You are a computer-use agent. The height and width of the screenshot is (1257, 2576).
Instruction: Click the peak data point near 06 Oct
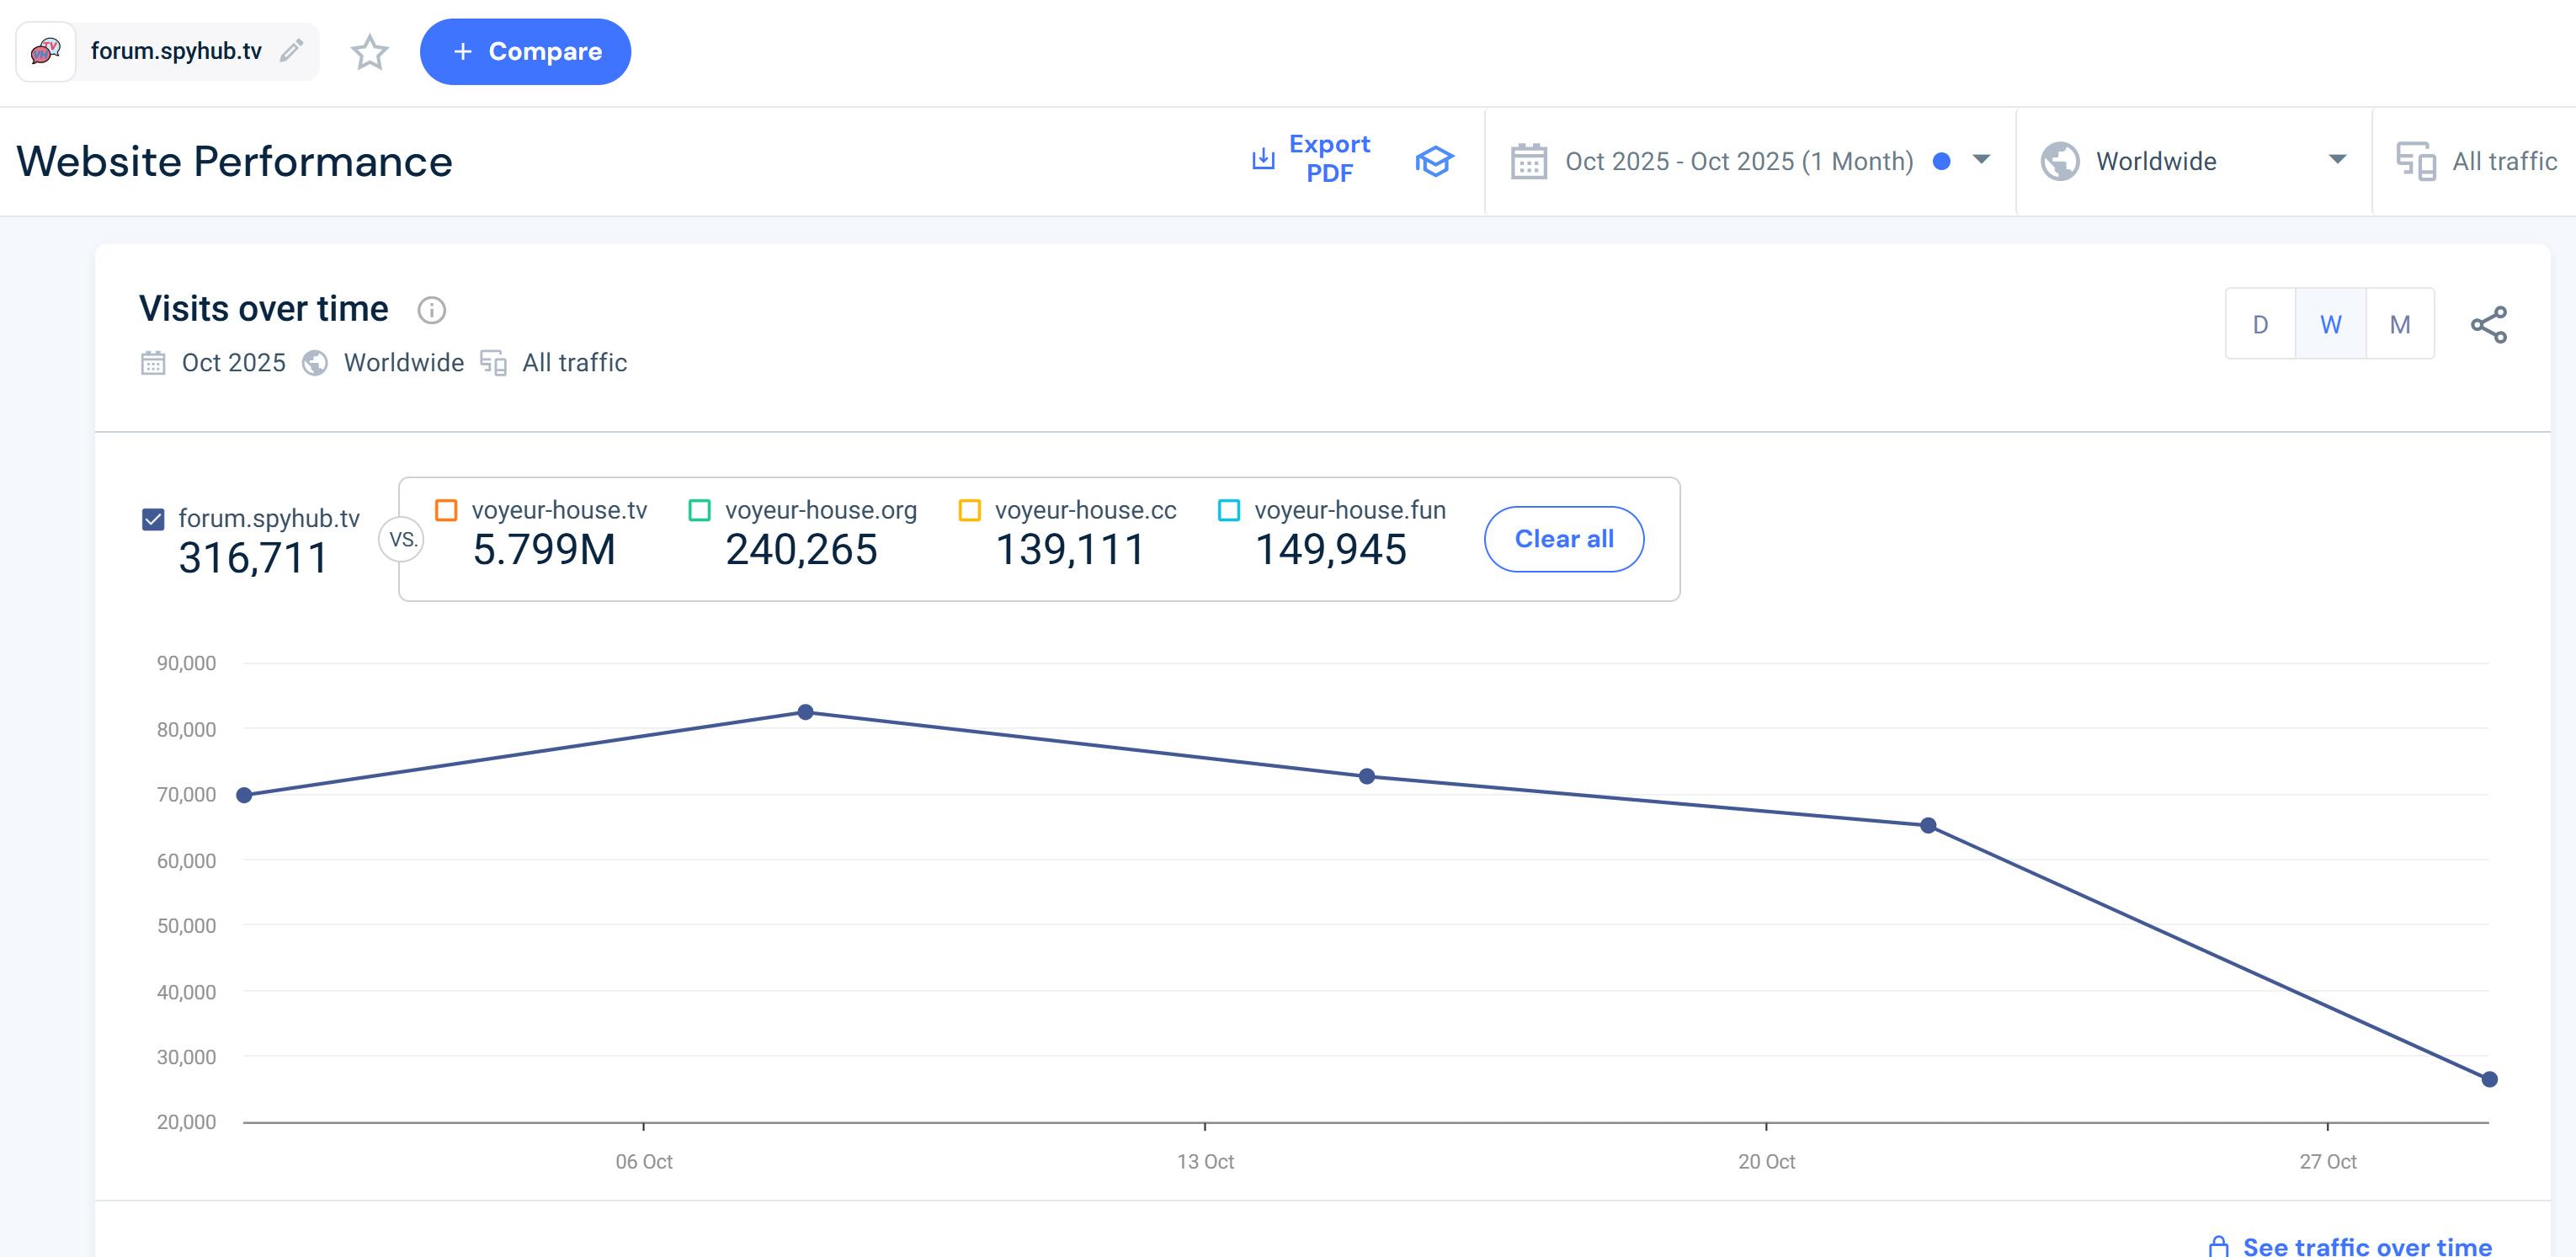click(x=805, y=712)
